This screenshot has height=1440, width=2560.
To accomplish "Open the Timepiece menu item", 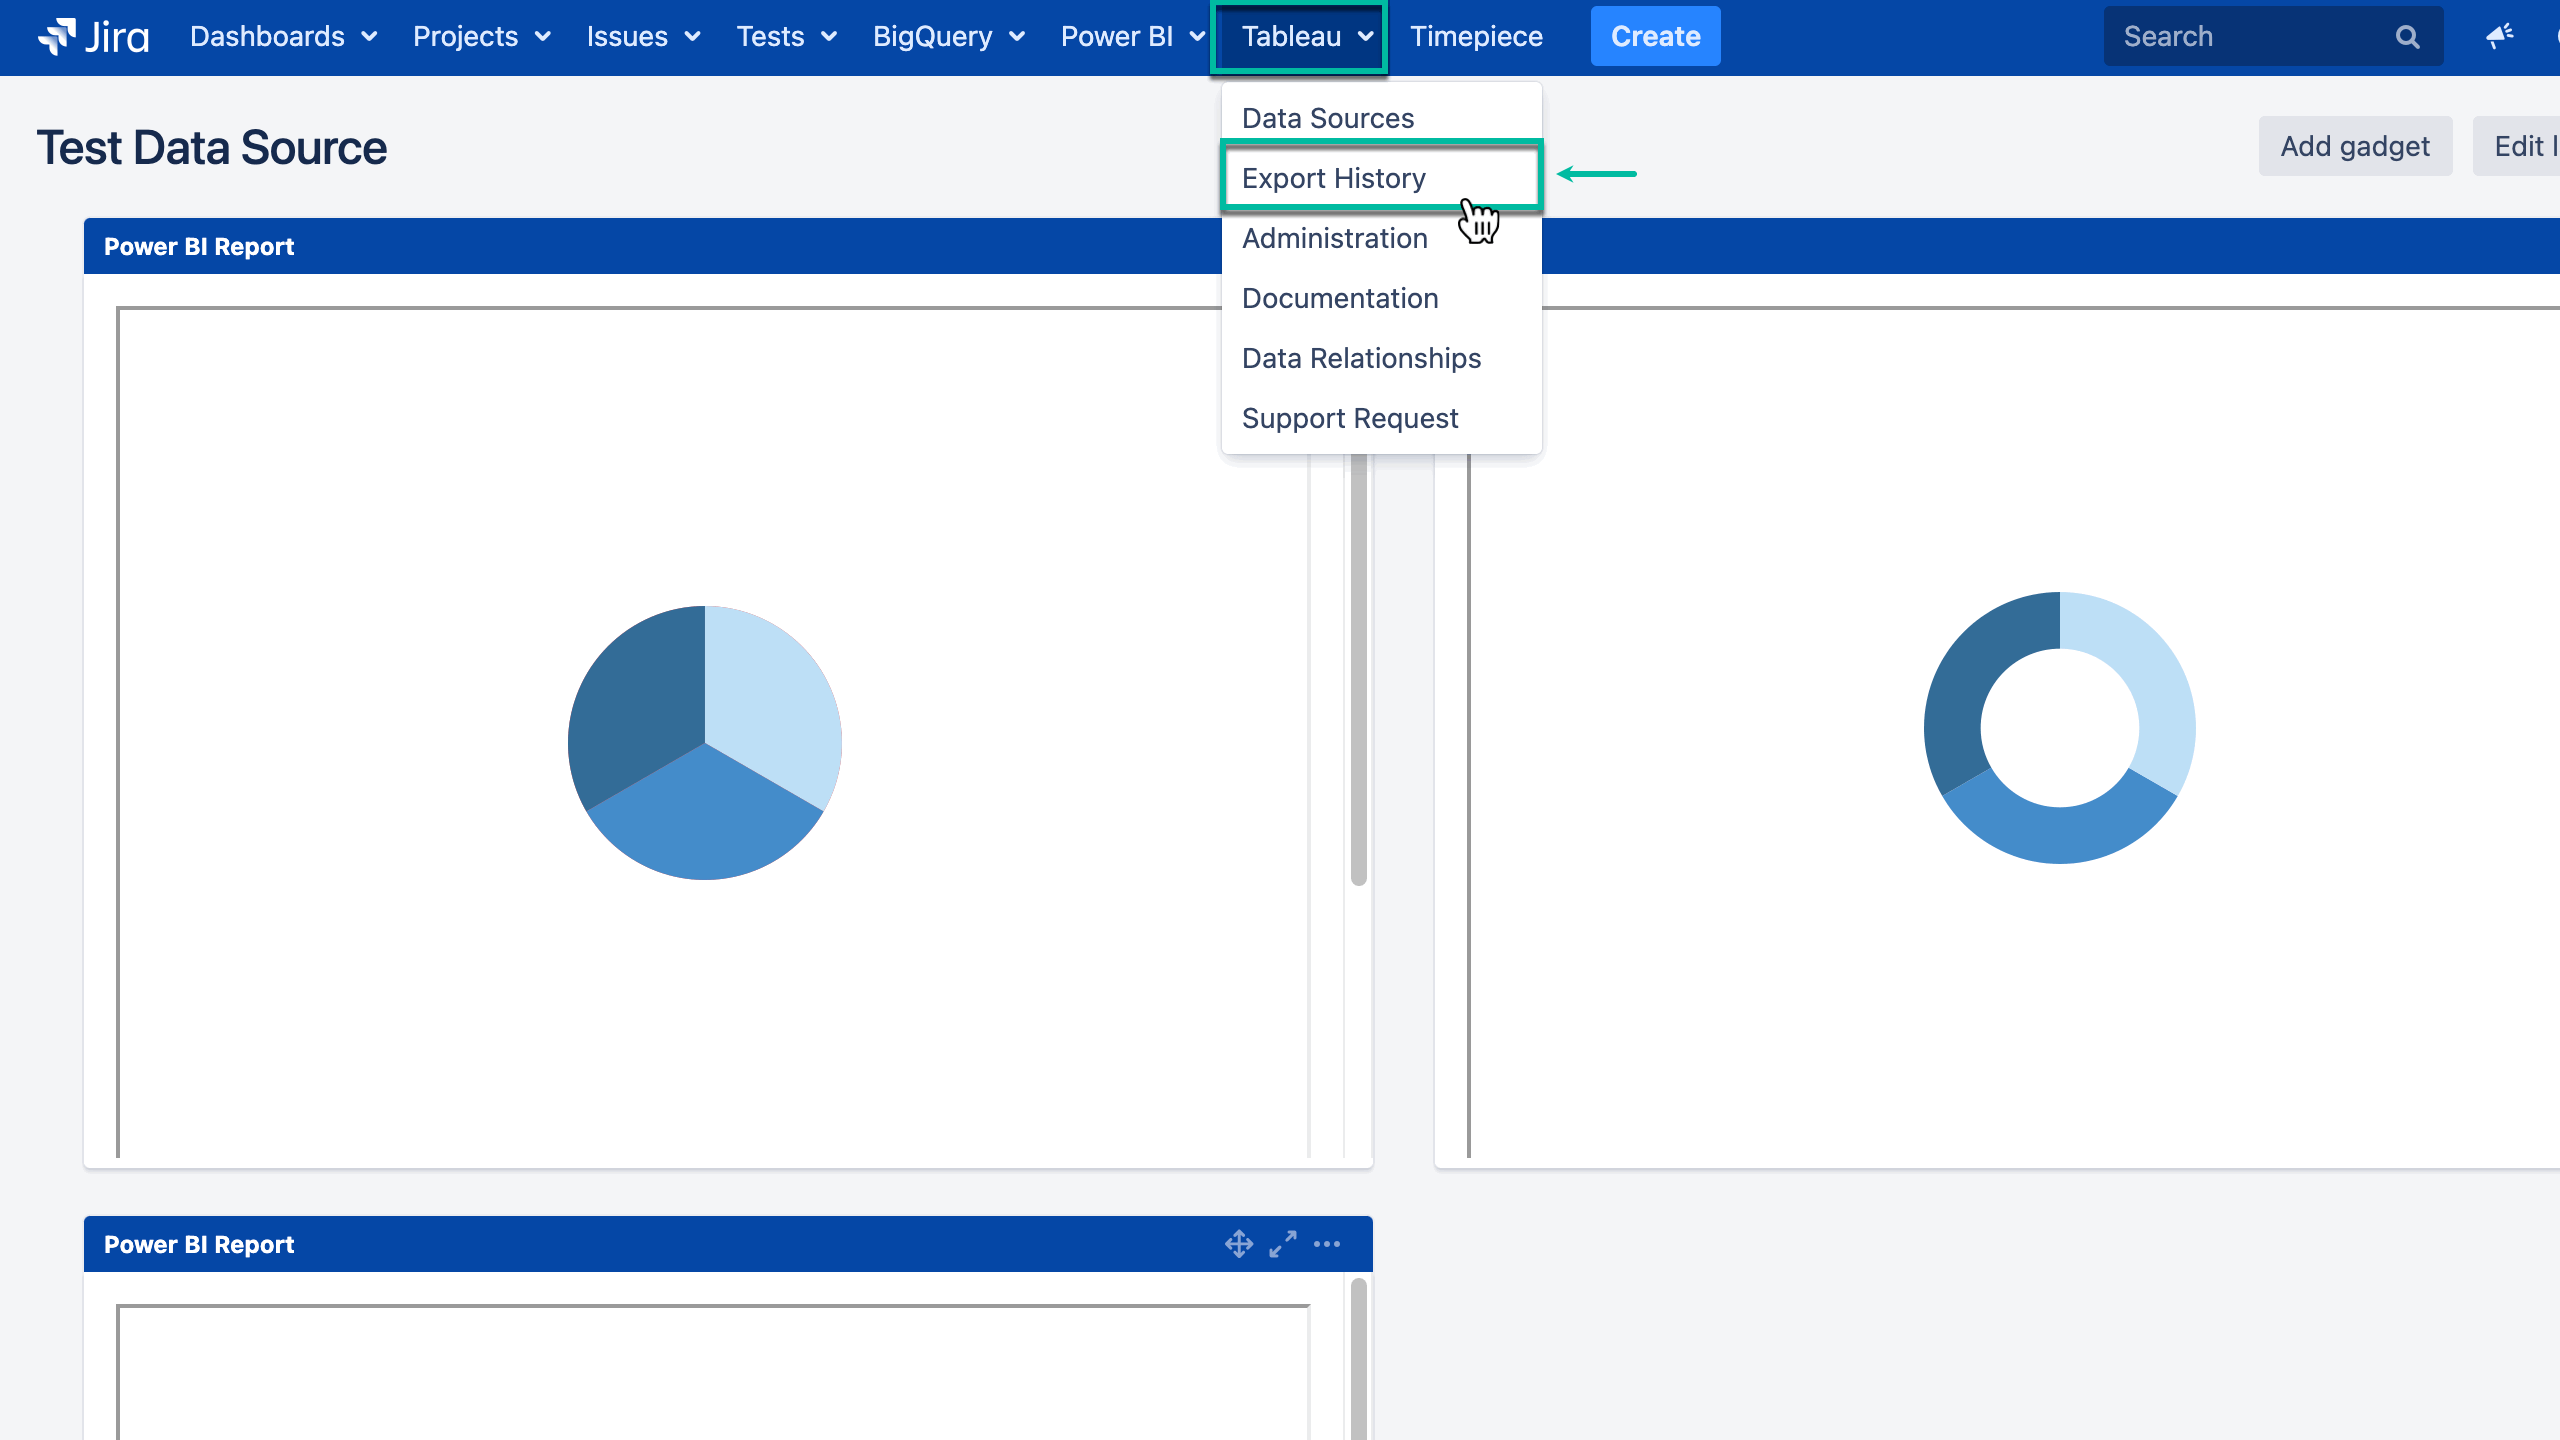I will (1477, 37).
